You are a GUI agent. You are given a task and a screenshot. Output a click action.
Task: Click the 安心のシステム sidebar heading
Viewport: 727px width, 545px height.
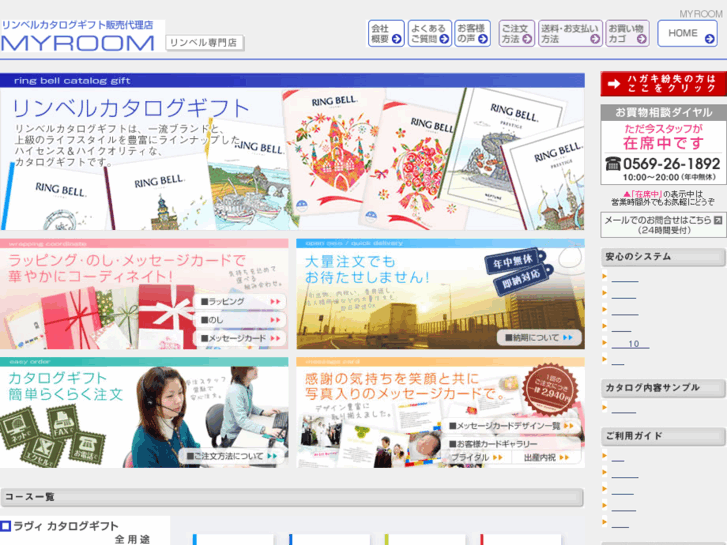(663, 256)
